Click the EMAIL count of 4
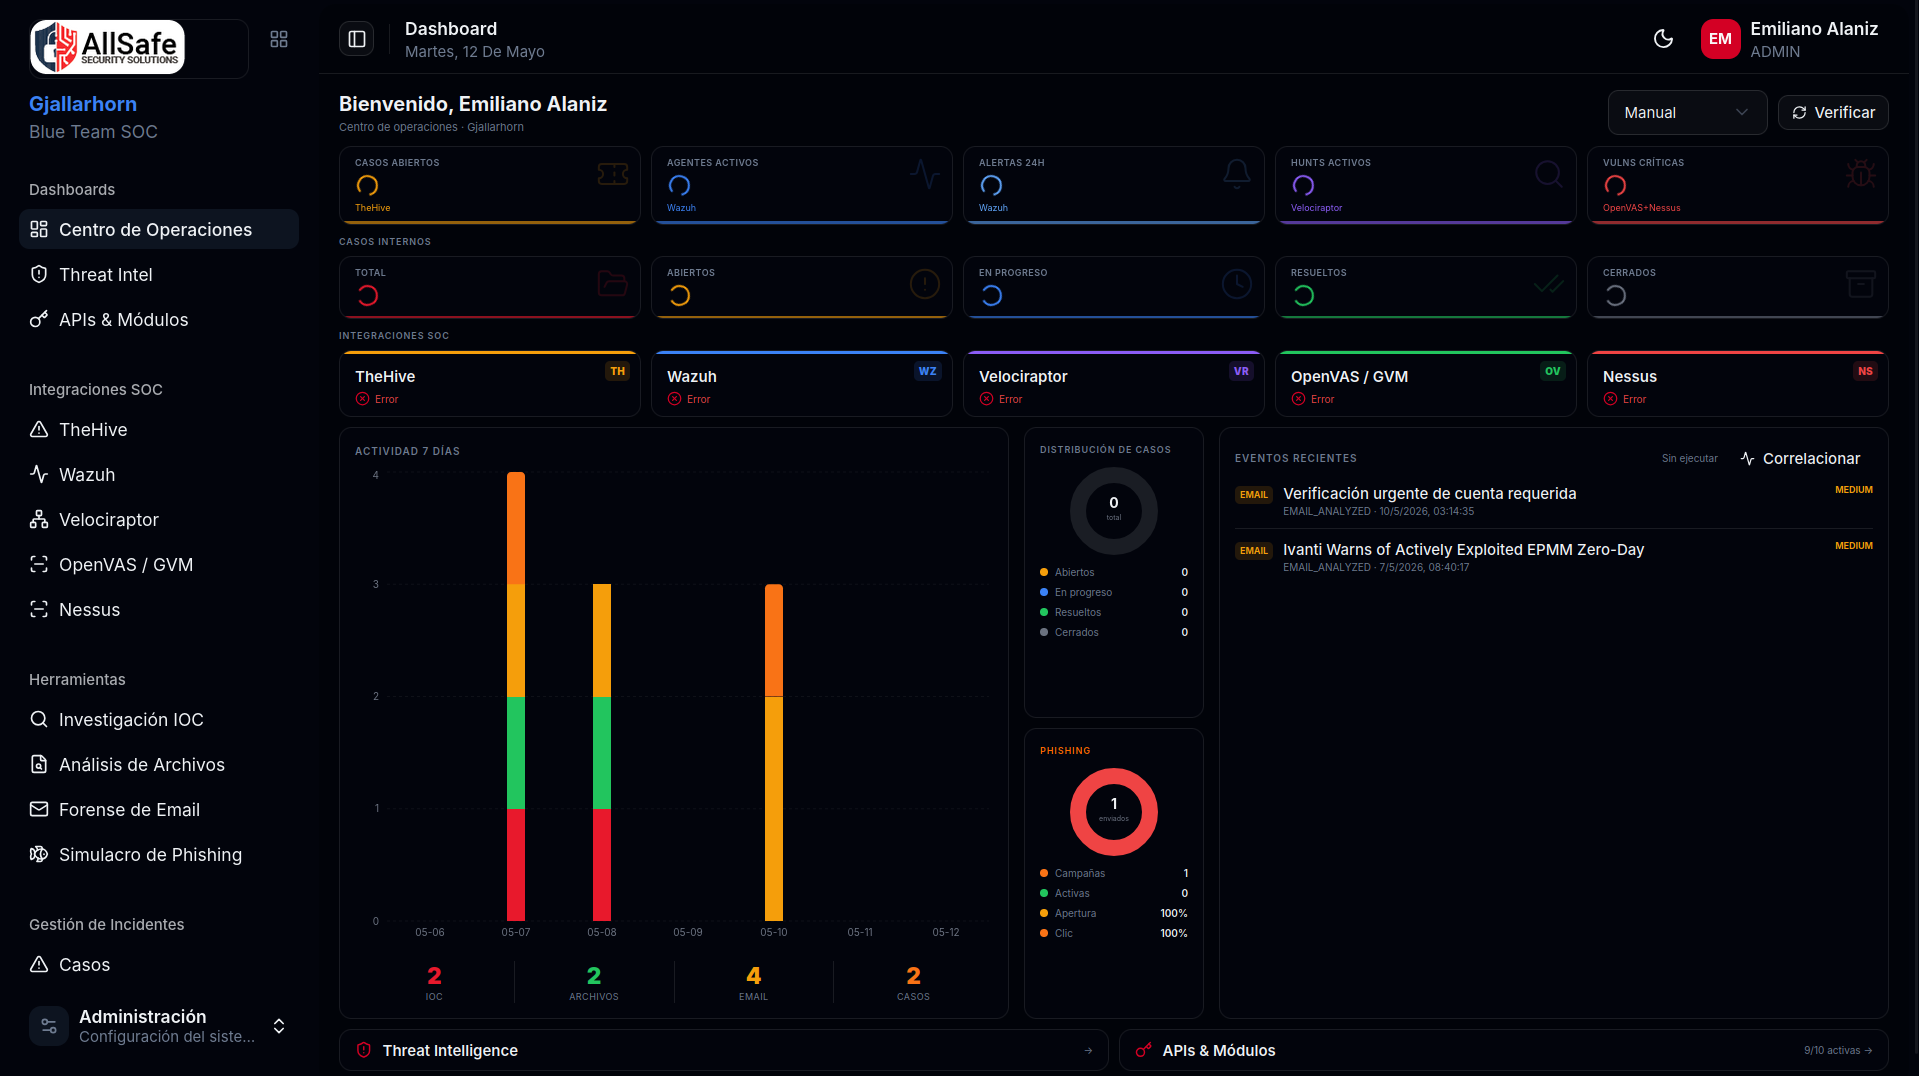 754,975
